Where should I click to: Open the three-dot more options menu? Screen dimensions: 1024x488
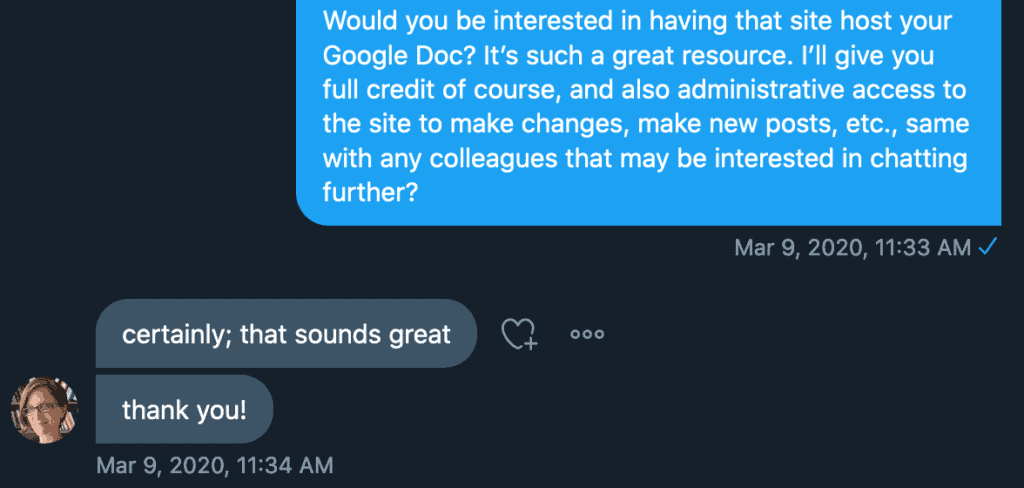pyautogui.click(x=587, y=335)
